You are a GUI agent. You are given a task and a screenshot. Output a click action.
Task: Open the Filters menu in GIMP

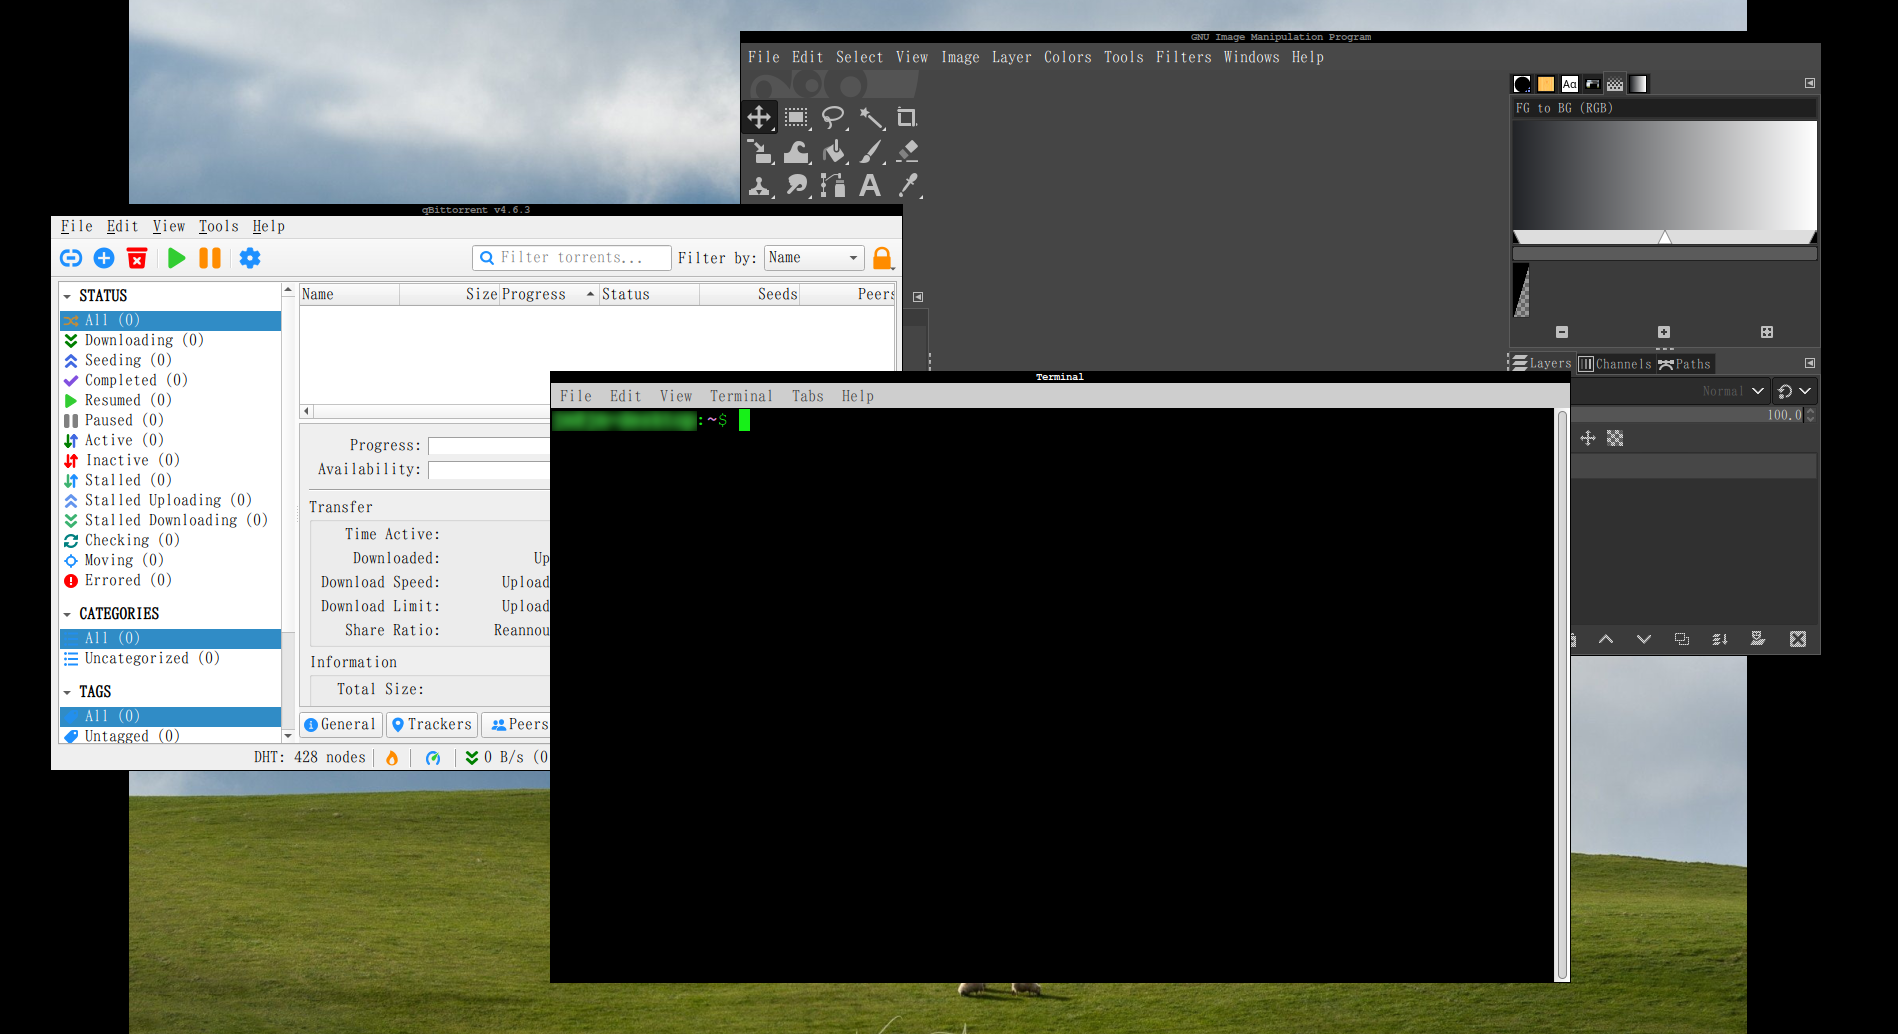pos(1184,58)
